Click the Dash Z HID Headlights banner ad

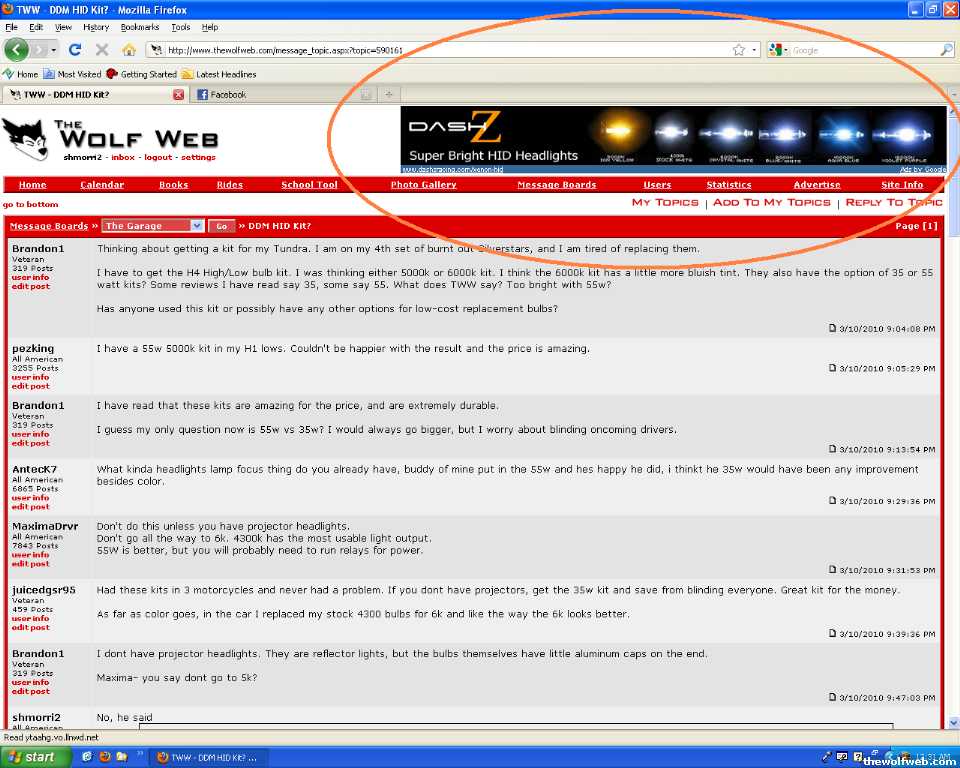click(673, 139)
